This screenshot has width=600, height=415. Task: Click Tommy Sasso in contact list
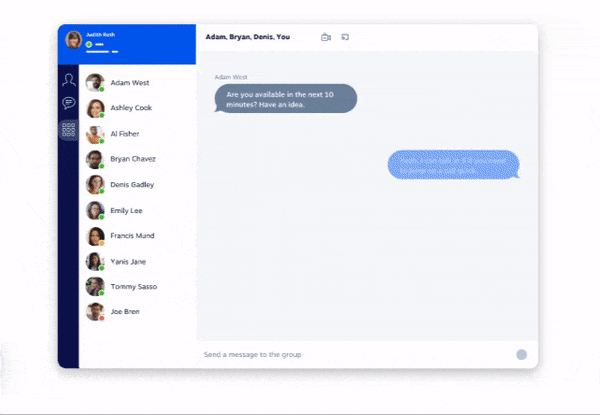pos(132,286)
